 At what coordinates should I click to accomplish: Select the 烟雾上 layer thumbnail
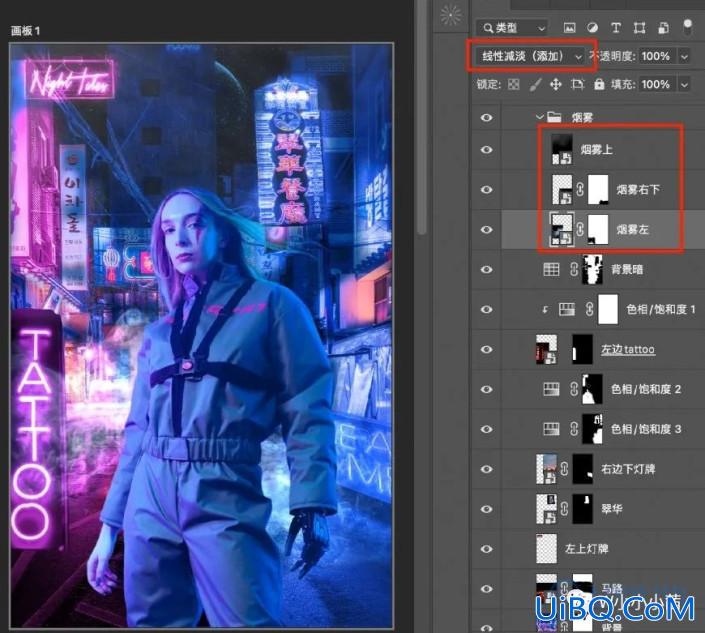[562, 149]
